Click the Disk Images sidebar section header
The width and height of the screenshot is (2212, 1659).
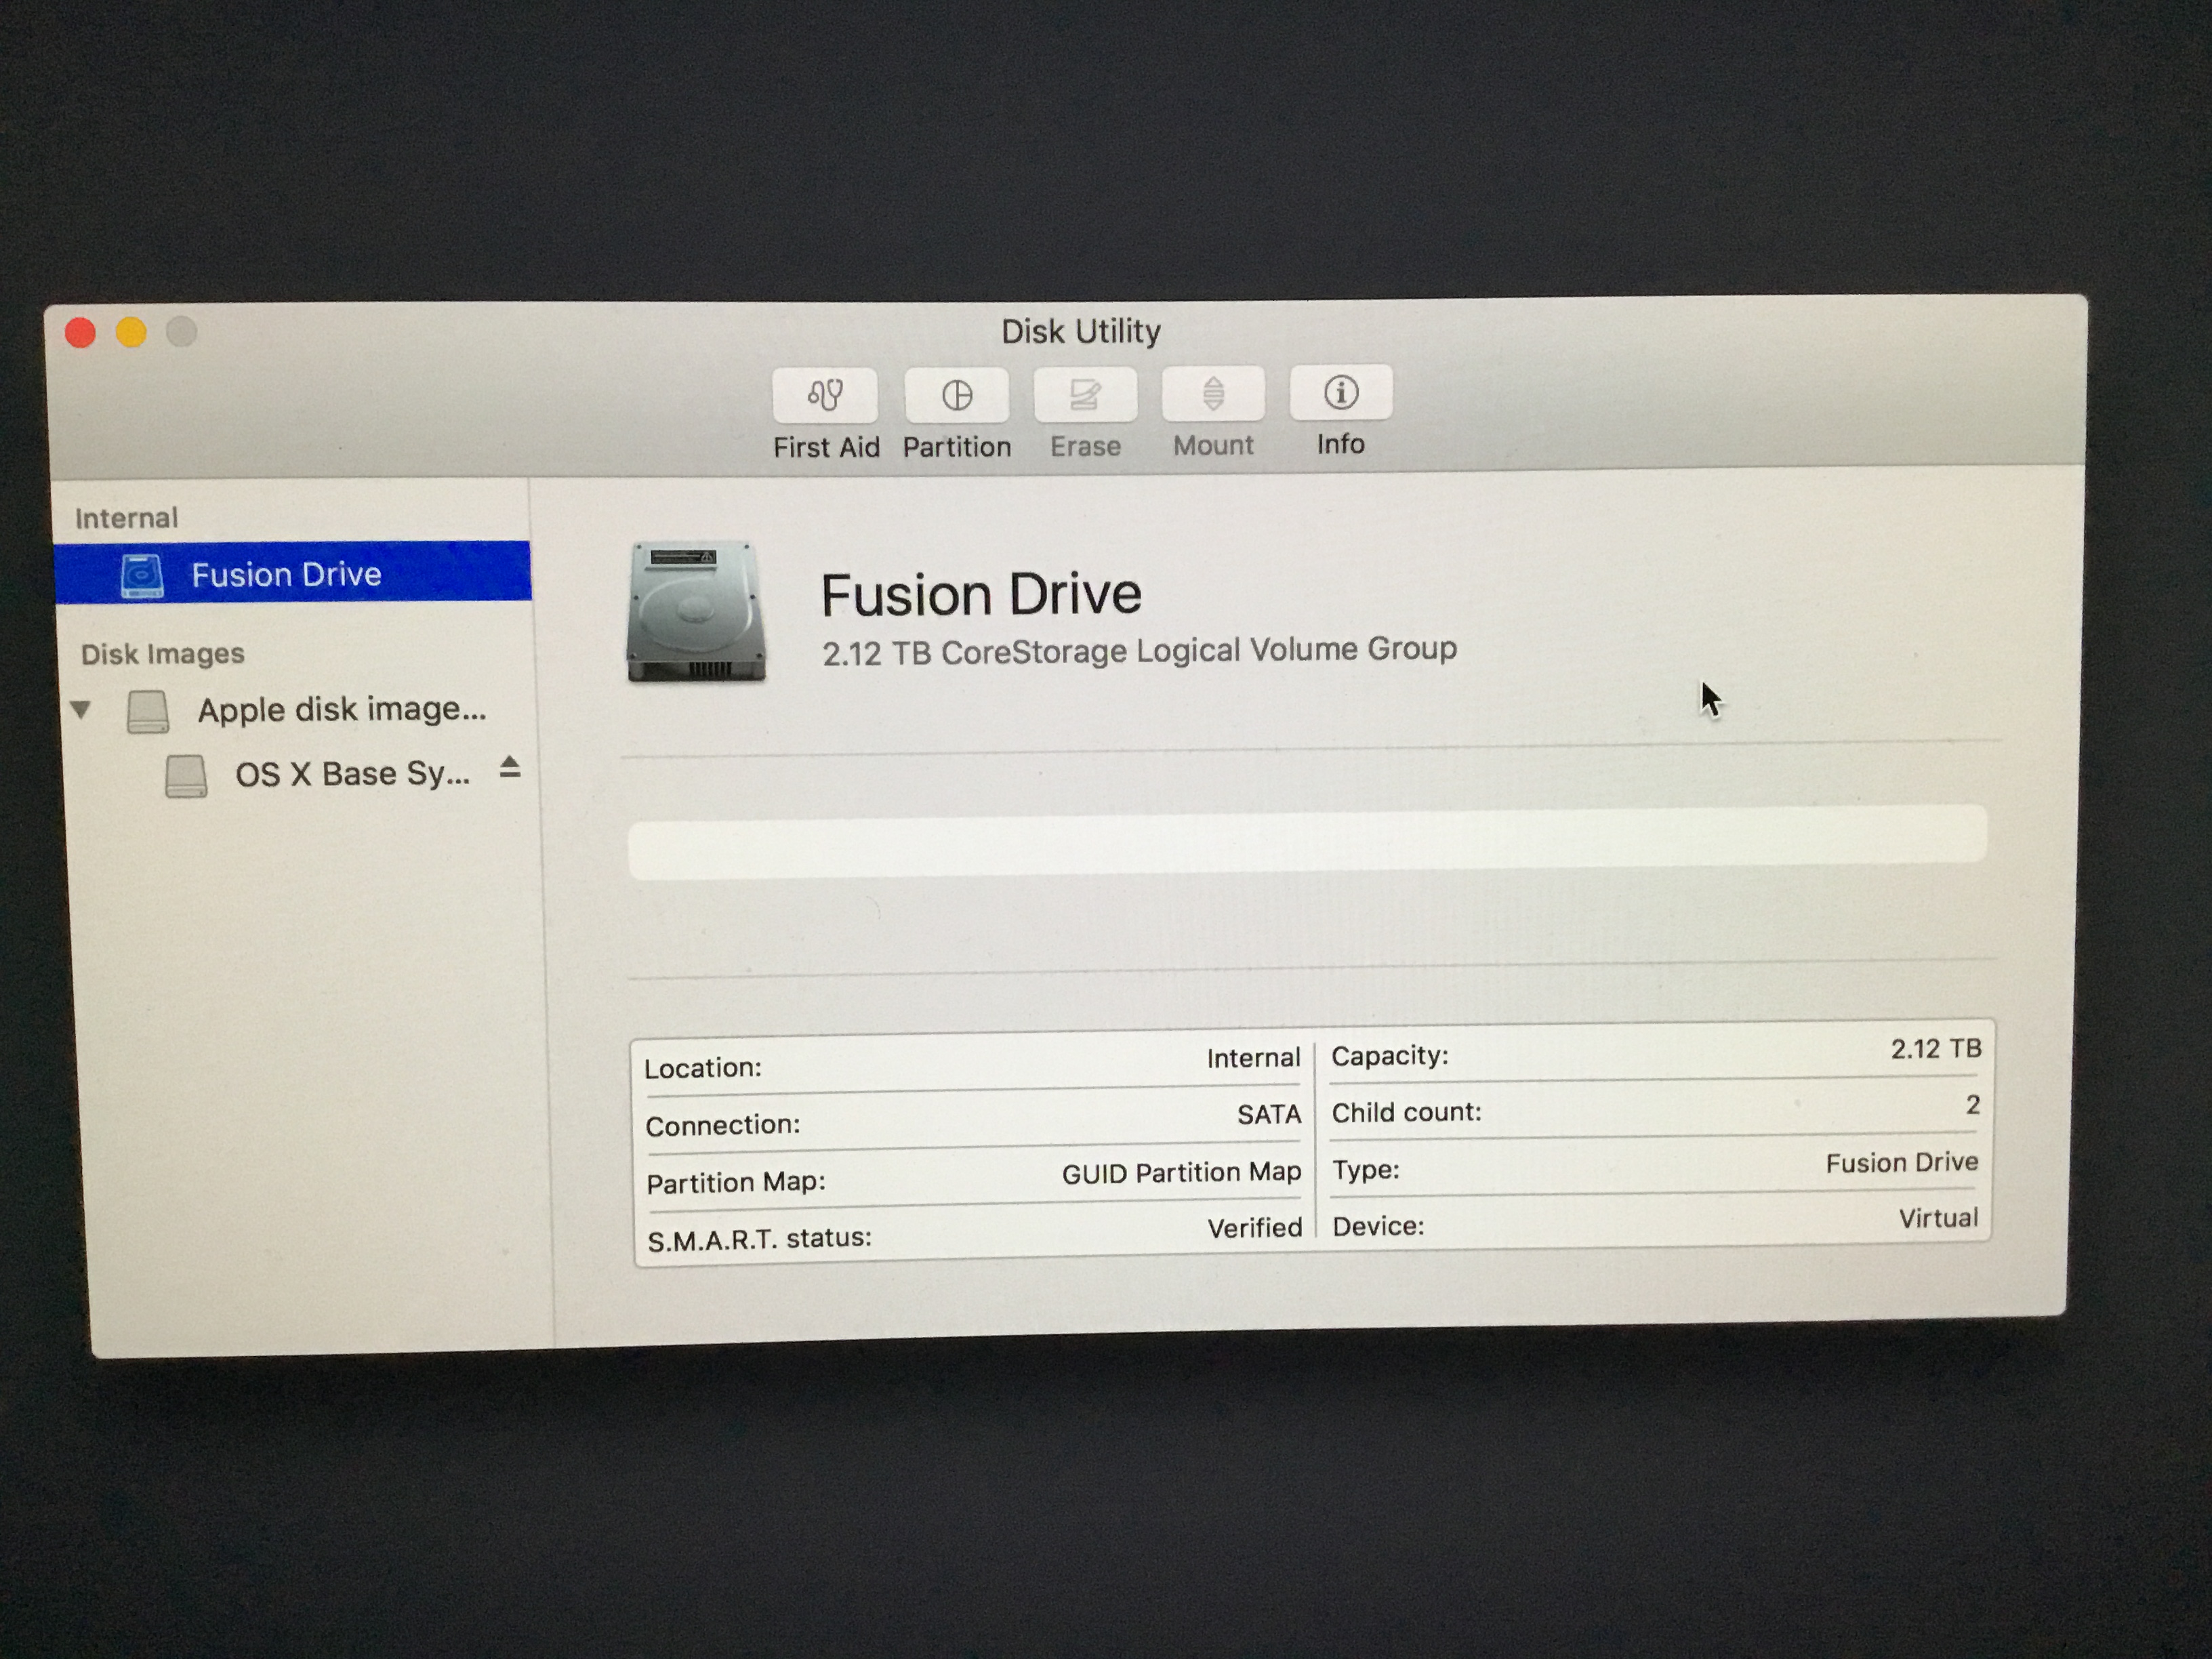(163, 654)
